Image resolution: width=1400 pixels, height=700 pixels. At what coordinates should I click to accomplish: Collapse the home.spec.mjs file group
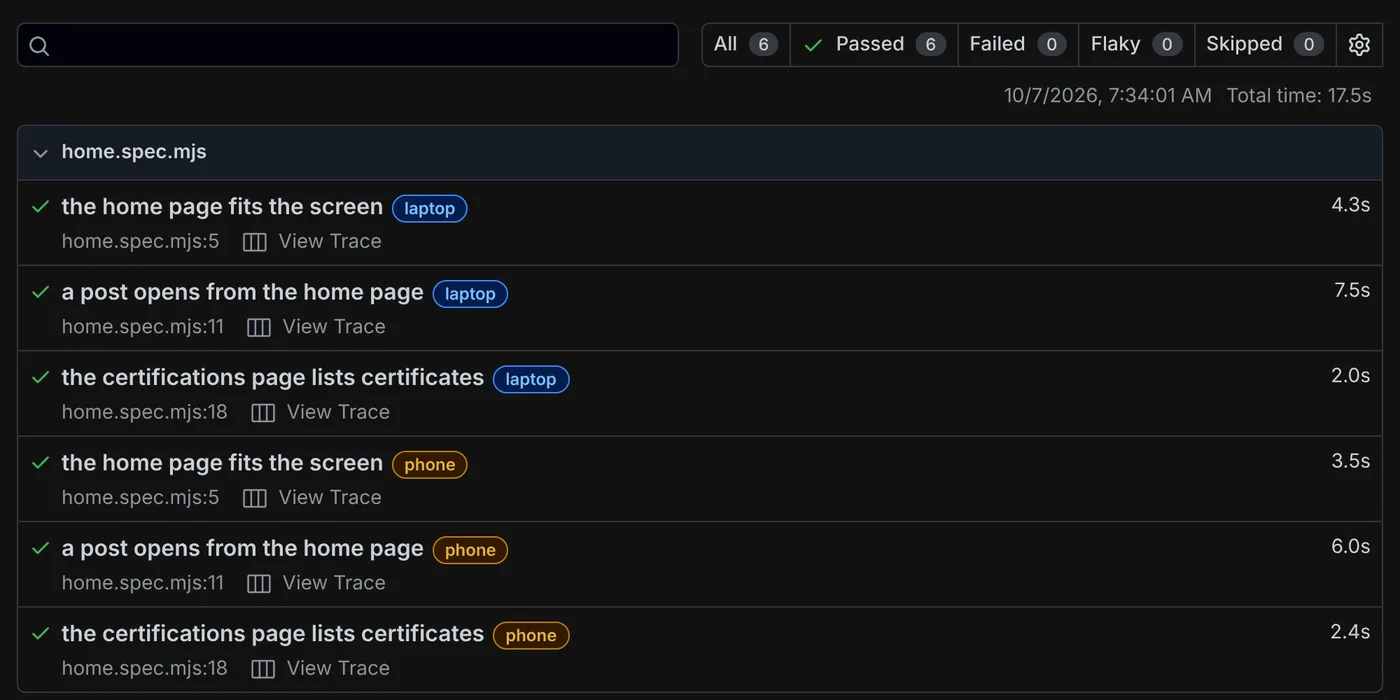41,153
